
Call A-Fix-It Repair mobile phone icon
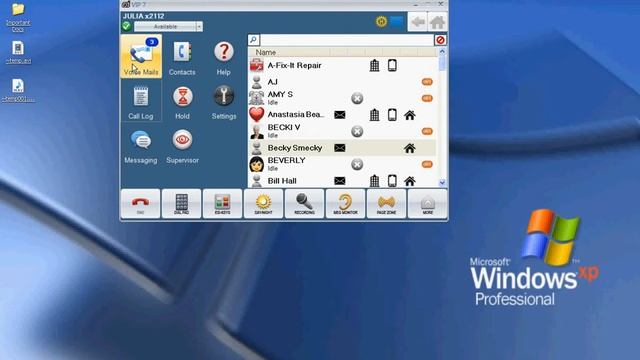click(x=392, y=65)
